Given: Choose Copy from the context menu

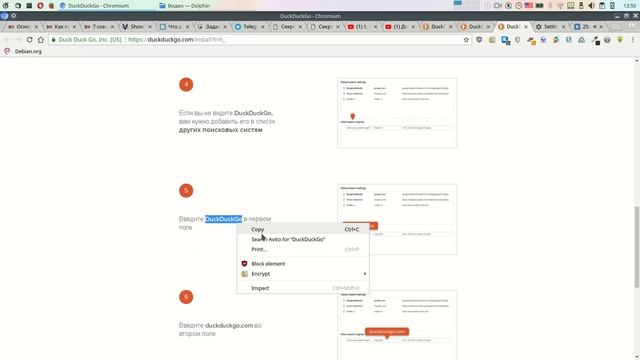Looking at the screenshot, I should pyautogui.click(x=303, y=229).
